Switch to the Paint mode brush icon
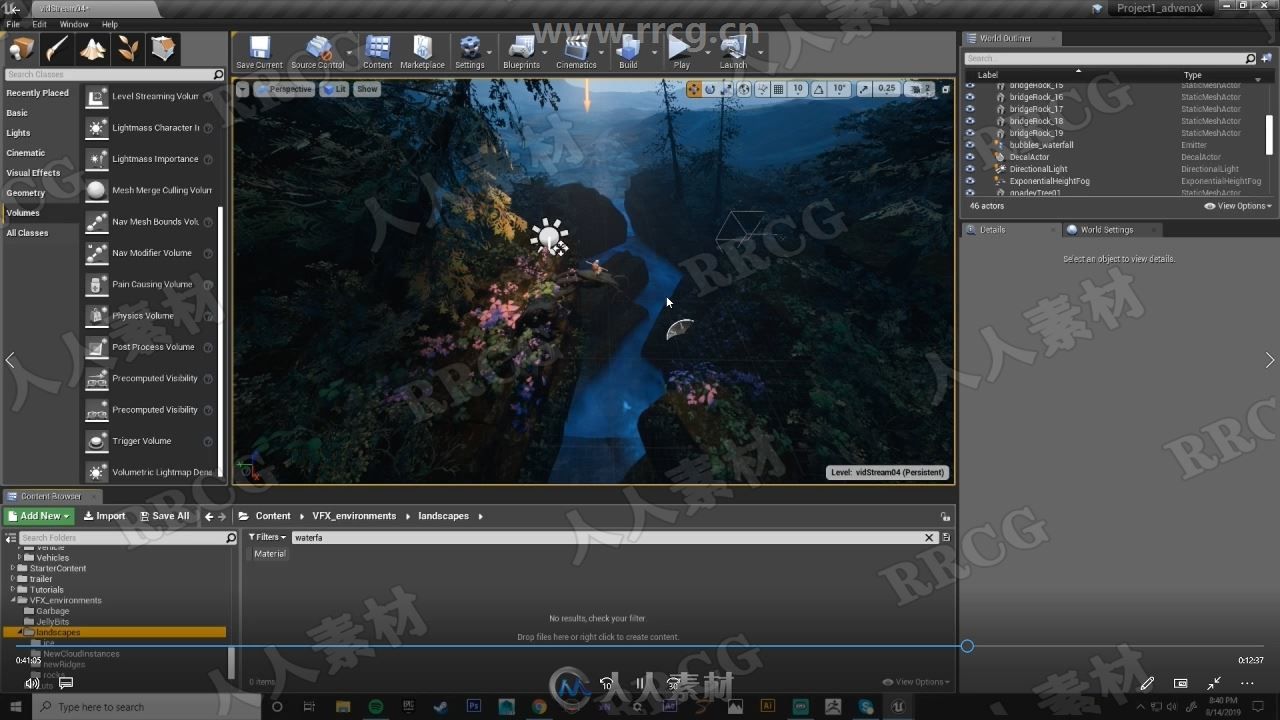1280x720 pixels. [x=57, y=49]
